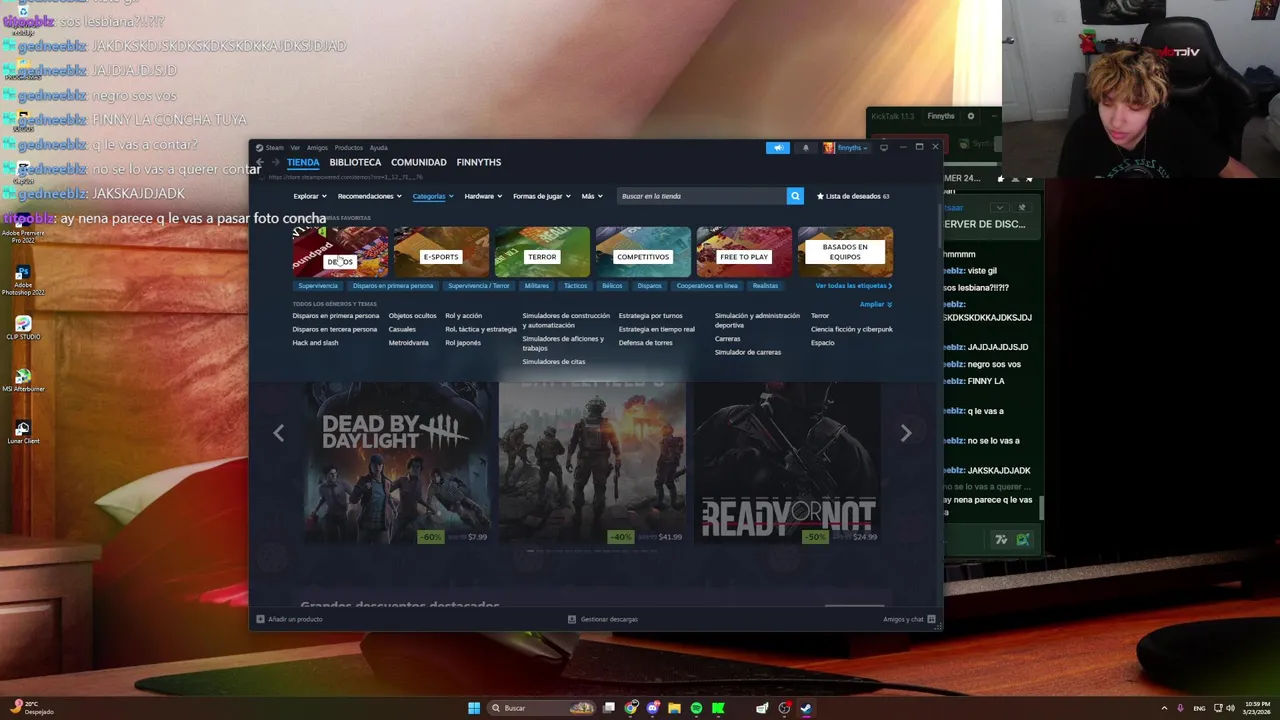The height and width of the screenshot is (720, 1280).
Task: Click the 7TV emote icon in KickTalk
Action: coord(1001,539)
